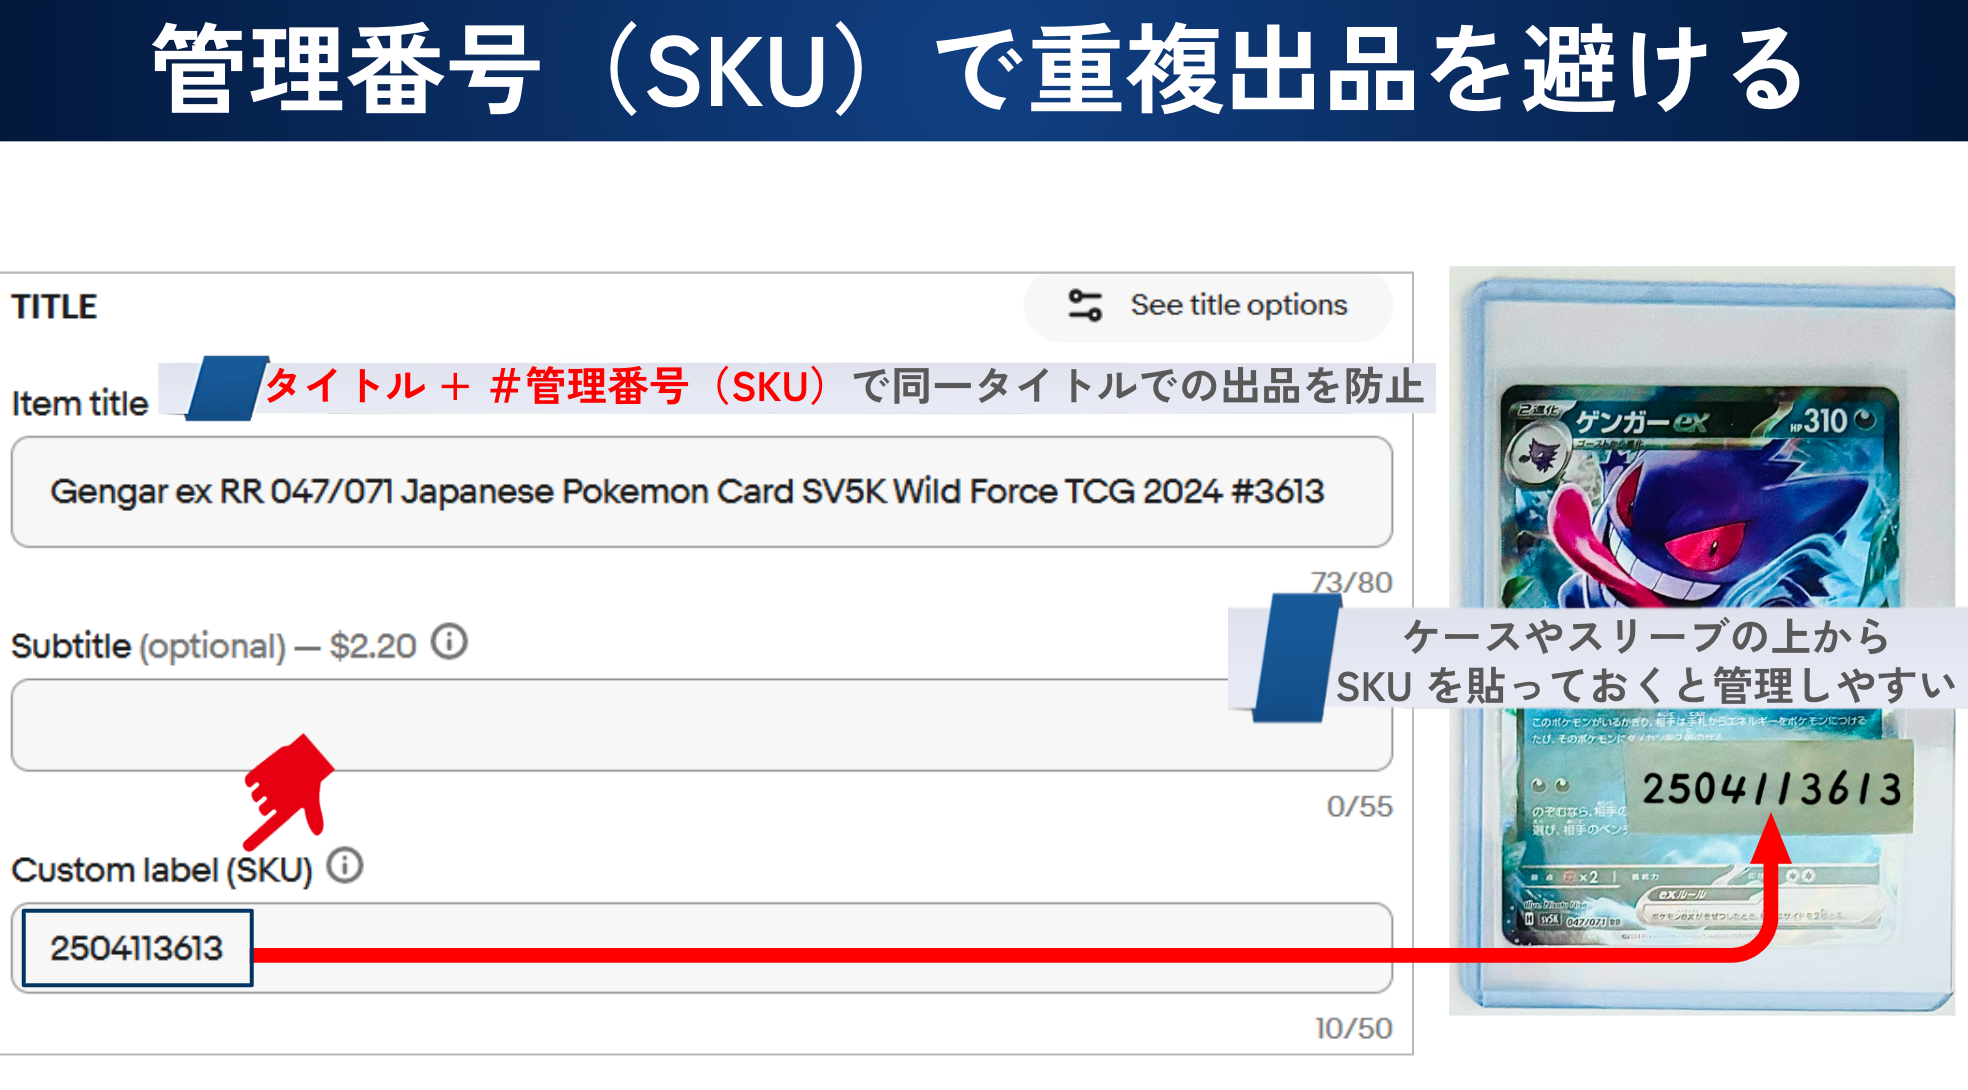Click the Subtitle (optional) $2.20 label

click(213, 646)
